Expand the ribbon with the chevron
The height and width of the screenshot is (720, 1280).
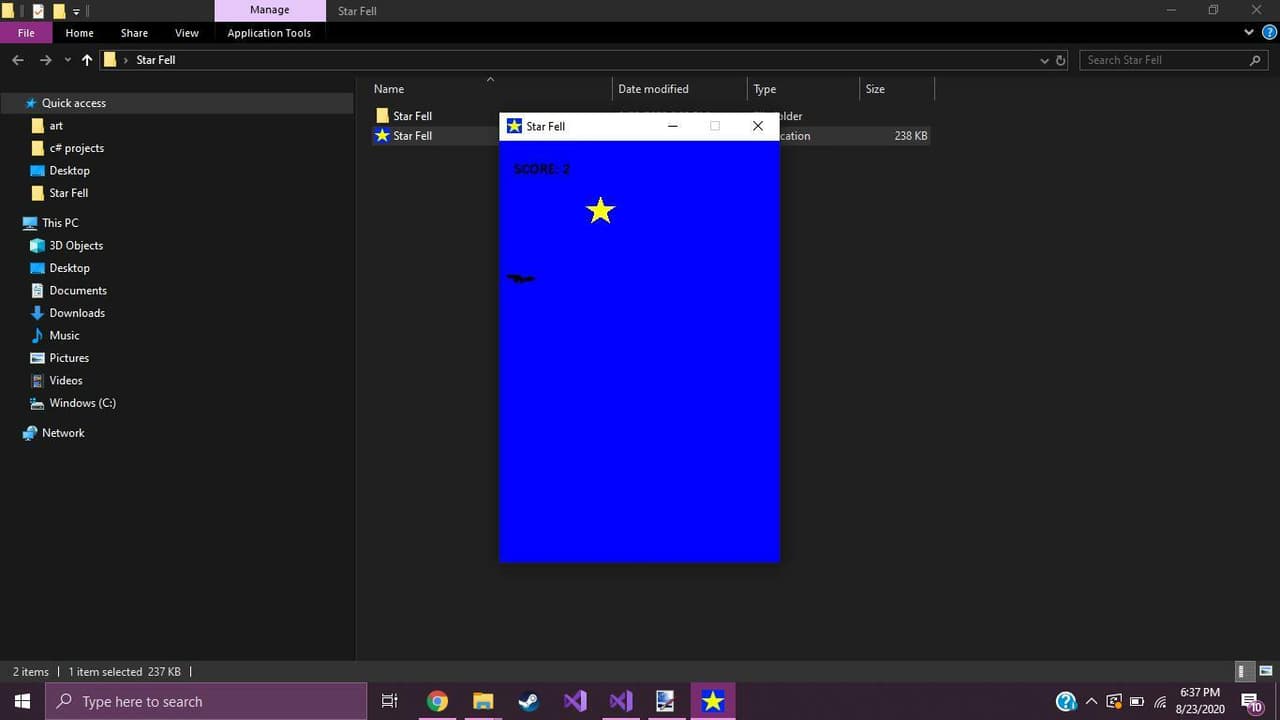coord(1248,32)
